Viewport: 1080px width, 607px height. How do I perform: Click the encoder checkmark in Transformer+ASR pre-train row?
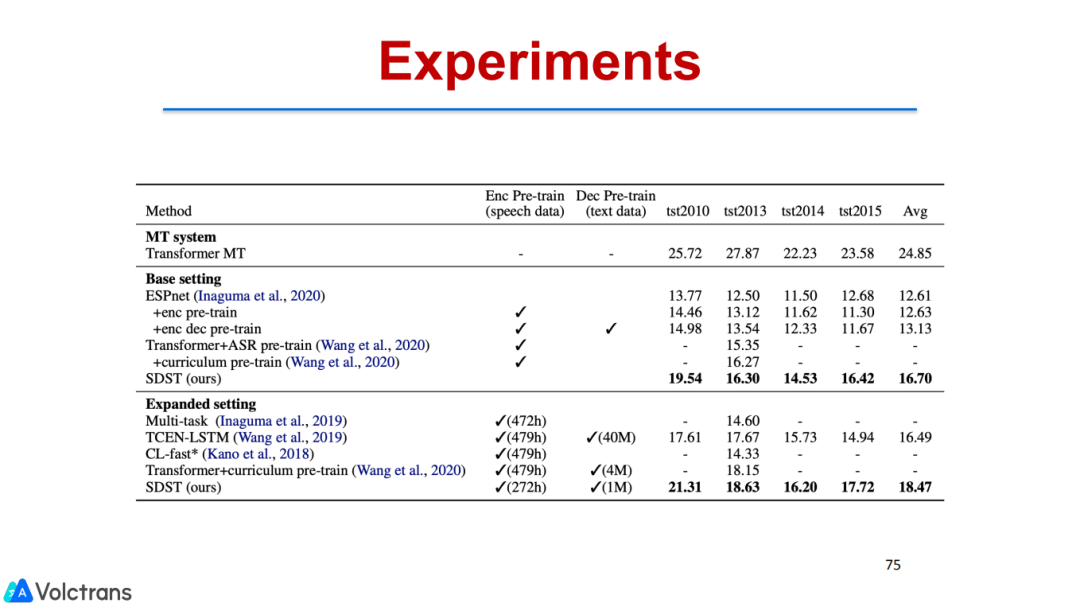pos(521,345)
